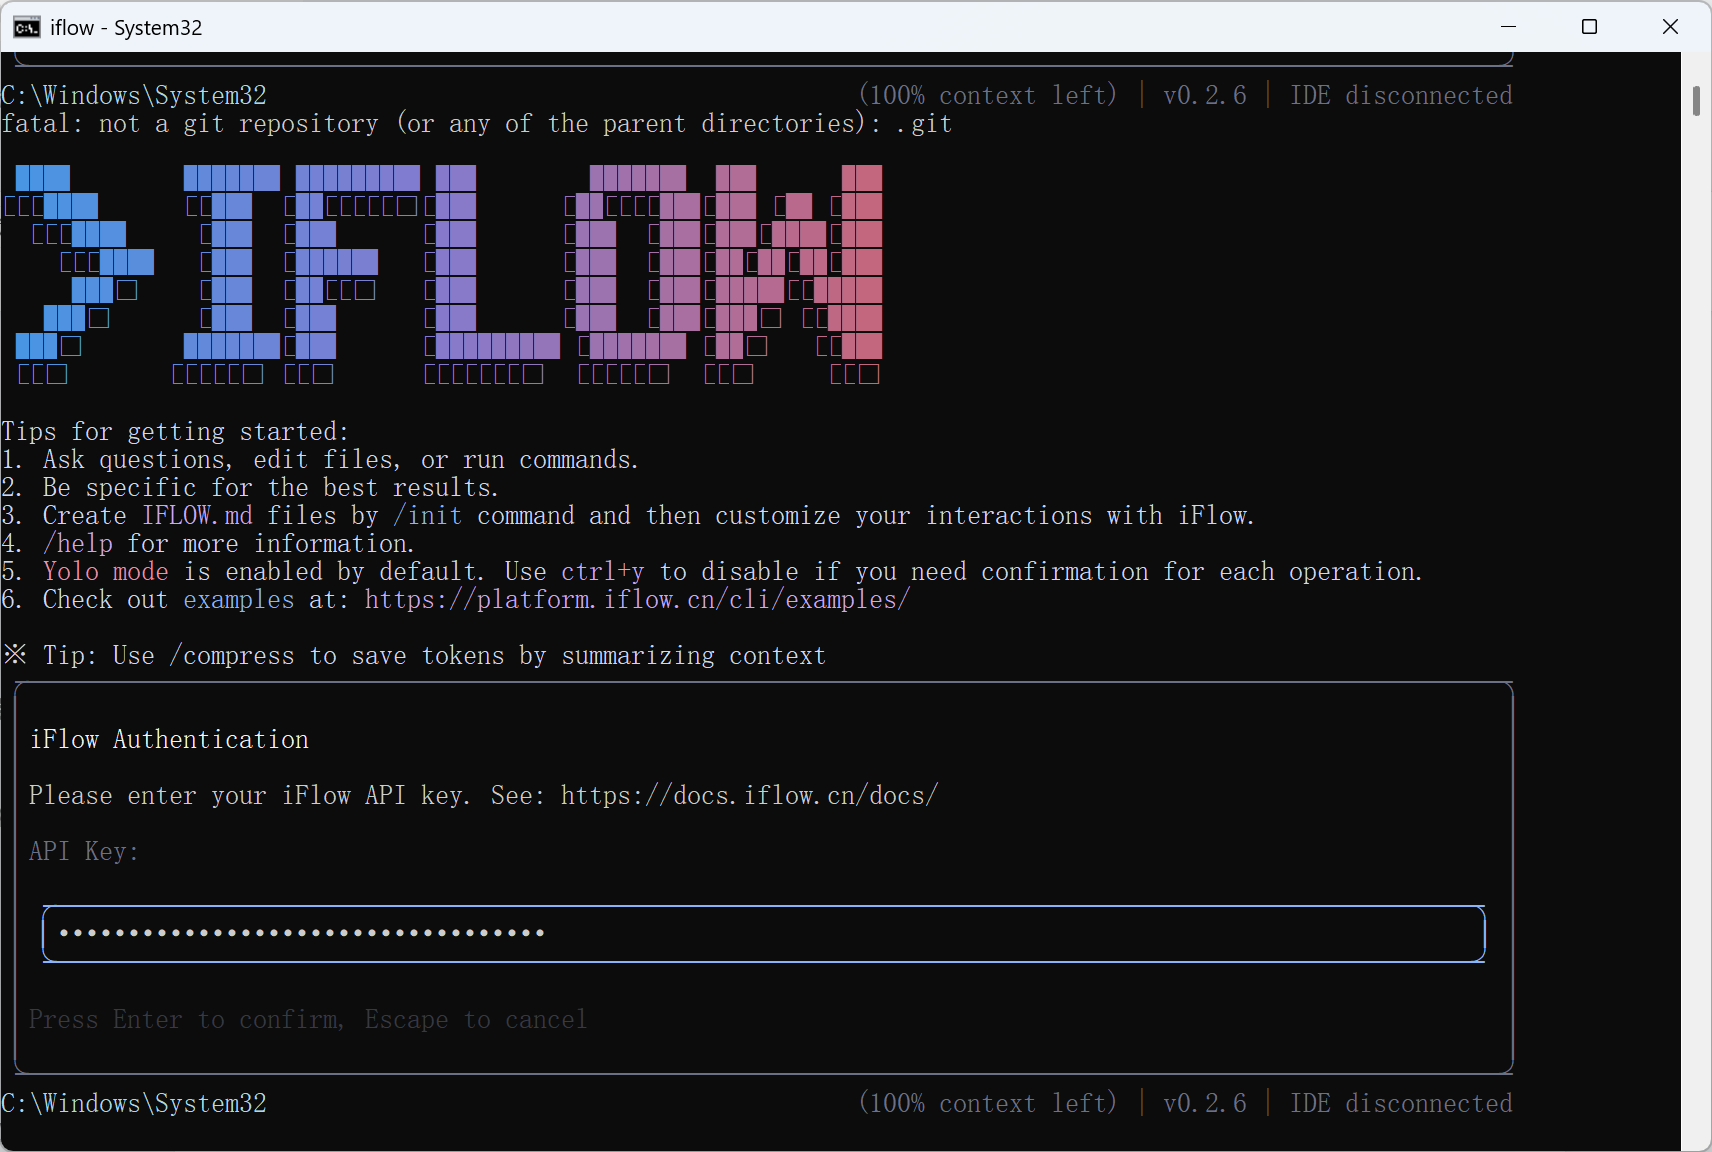Image resolution: width=1712 pixels, height=1152 pixels.
Task: Click the 'iflow - System32' window title
Action: (x=126, y=28)
